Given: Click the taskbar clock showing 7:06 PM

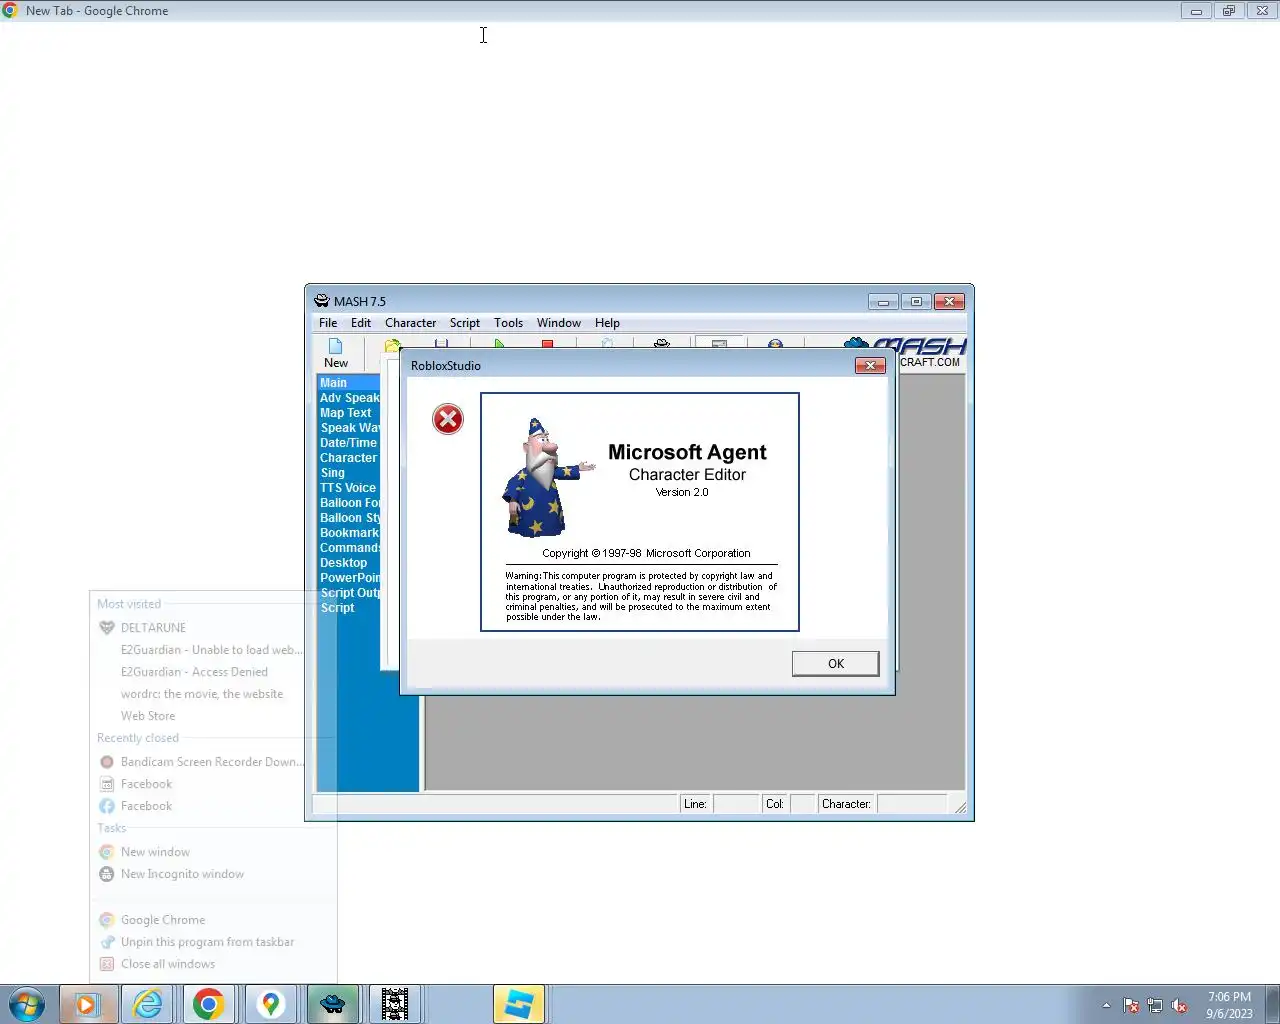Looking at the screenshot, I should point(1229,1005).
